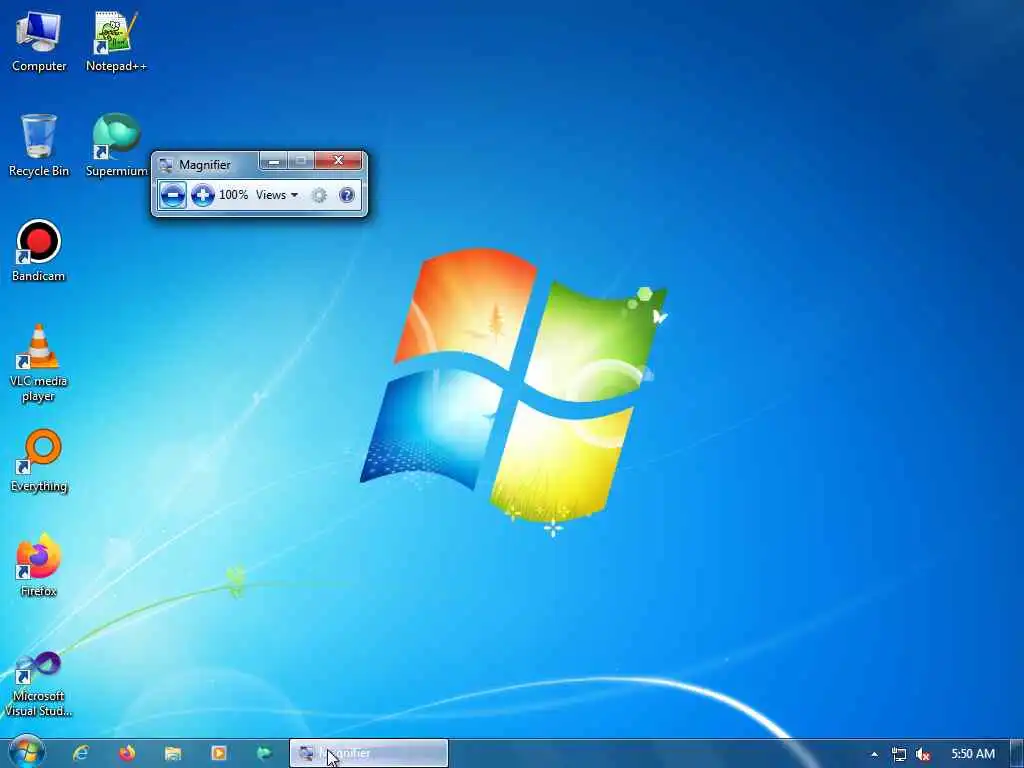Click the Magnifier zoom in plus button
The height and width of the screenshot is (768, 1024).
pos(202,195)
